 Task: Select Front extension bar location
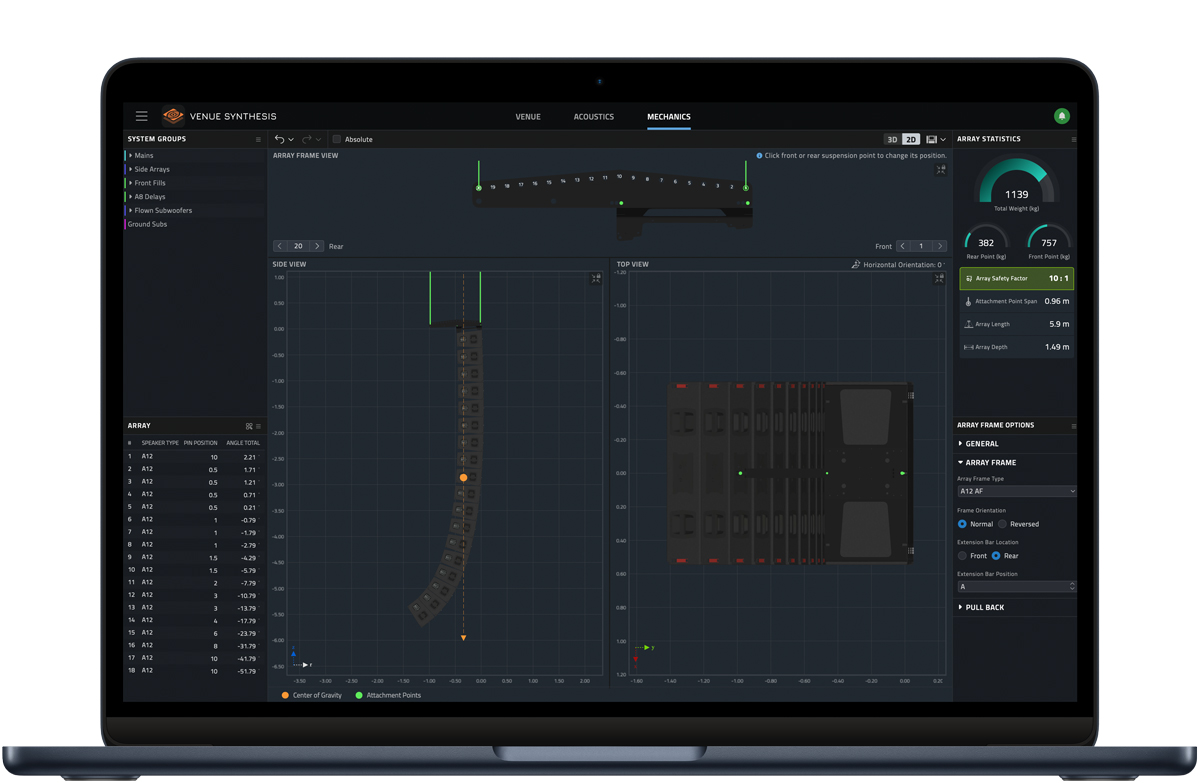point(963,556)
